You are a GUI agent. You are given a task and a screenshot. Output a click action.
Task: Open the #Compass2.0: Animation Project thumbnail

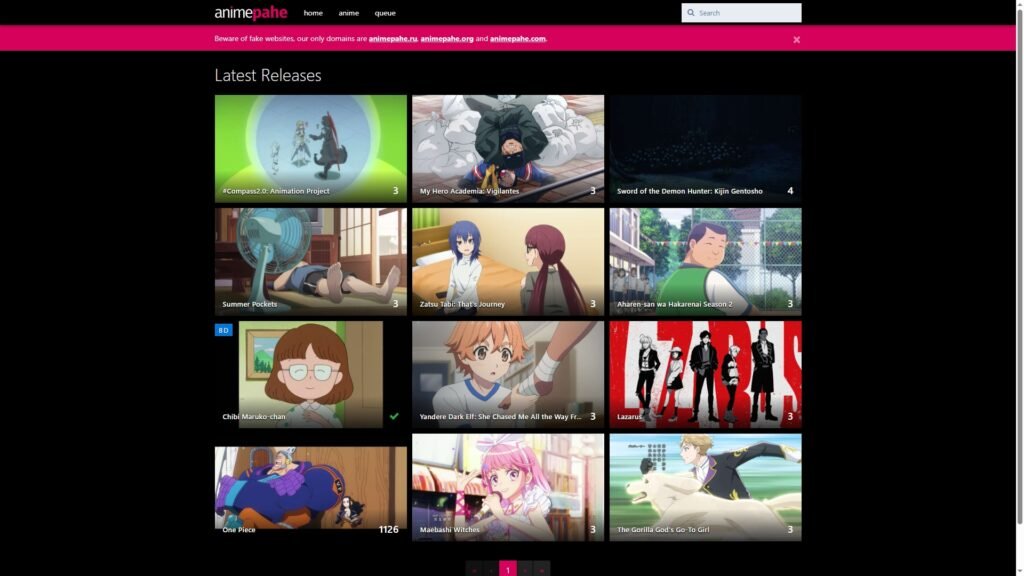click(310, 148)
